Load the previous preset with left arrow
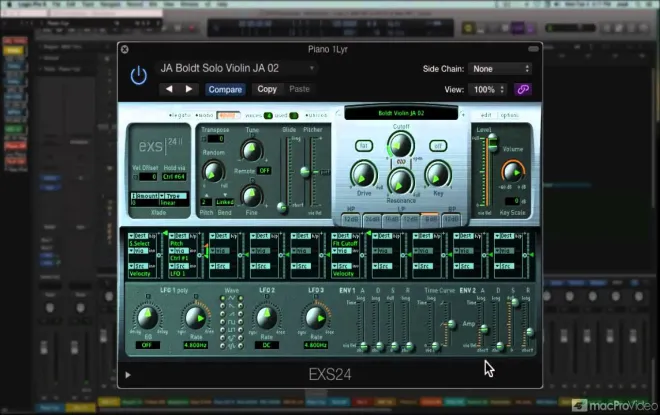Image resolution: width=660 pixels, height=415 pixels. coord(169,89)
